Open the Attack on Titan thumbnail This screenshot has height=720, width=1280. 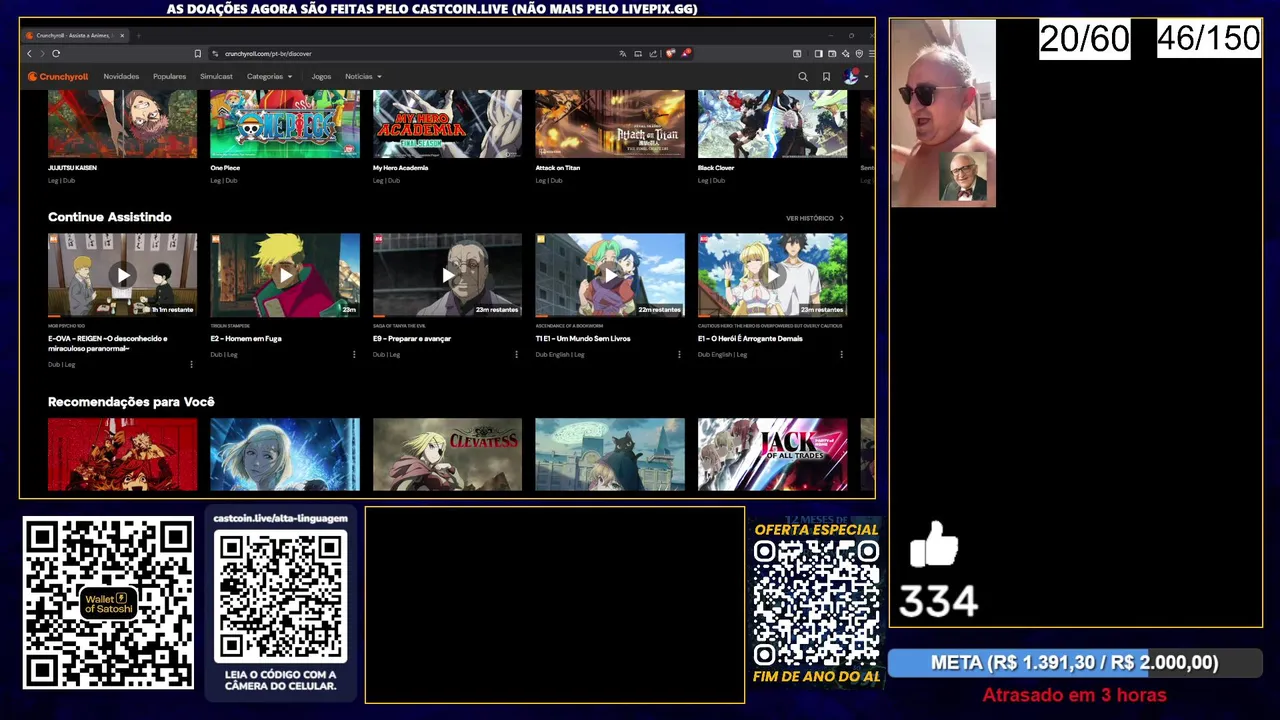pos(610,124)
